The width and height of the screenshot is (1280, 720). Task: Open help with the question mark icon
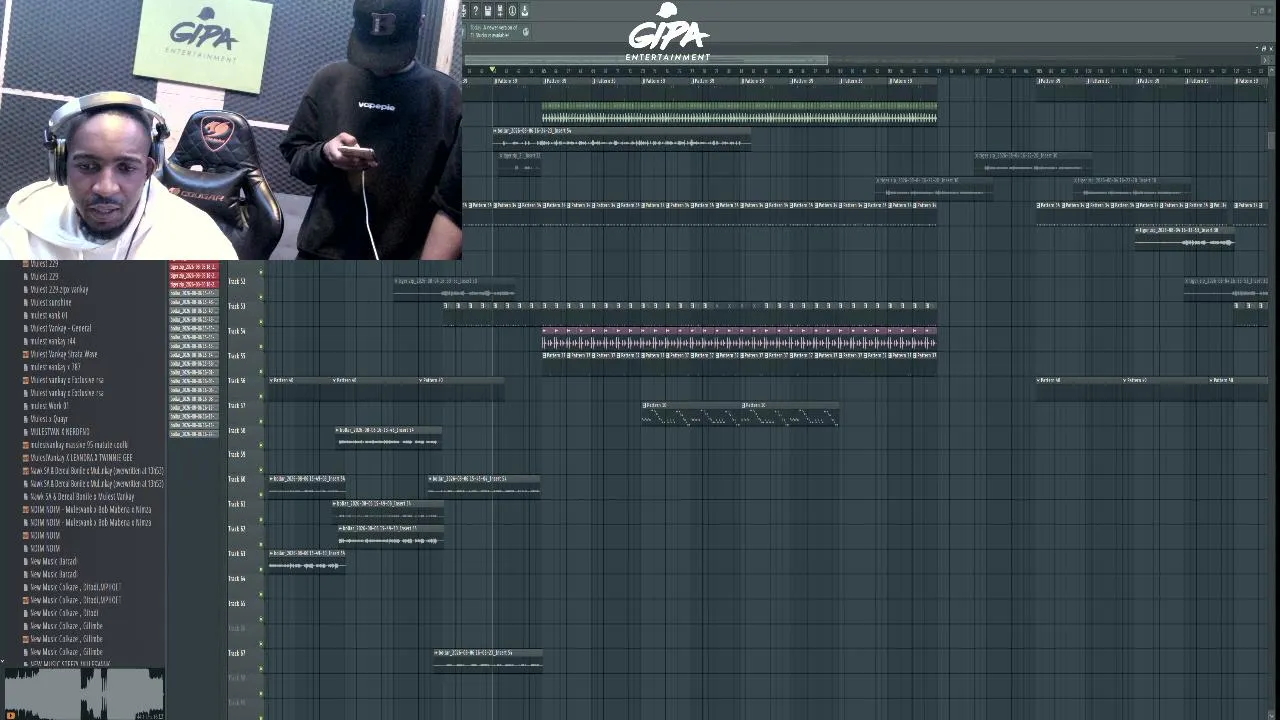(475, 11)
